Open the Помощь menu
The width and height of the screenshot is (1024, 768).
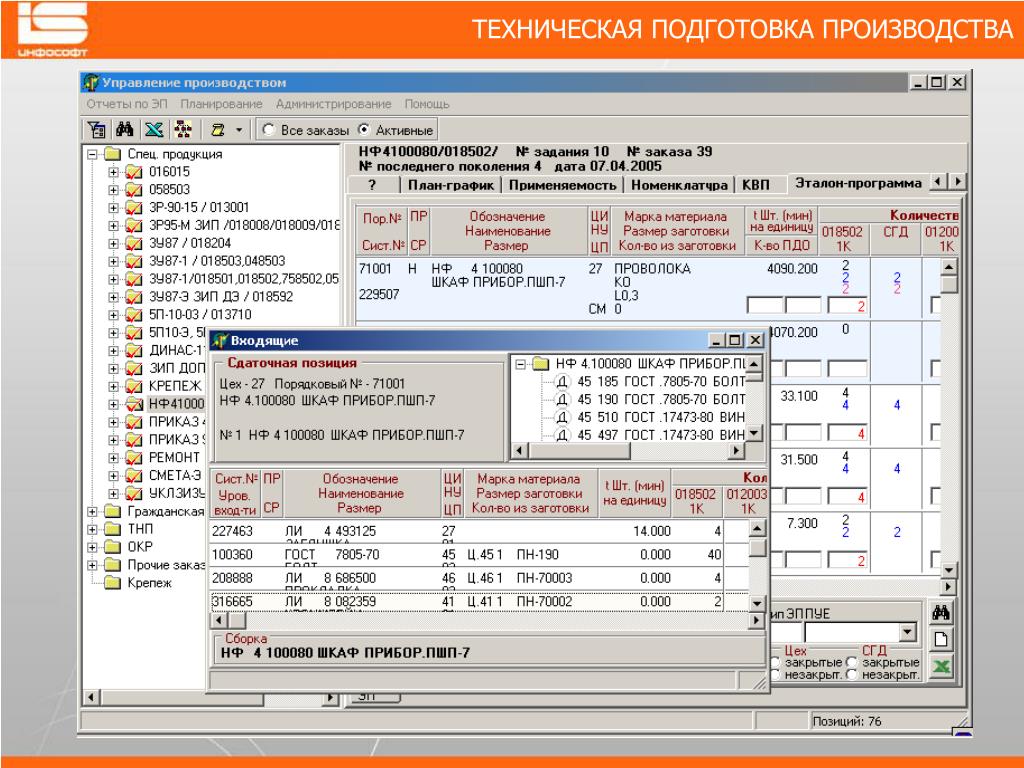point(427,104)
